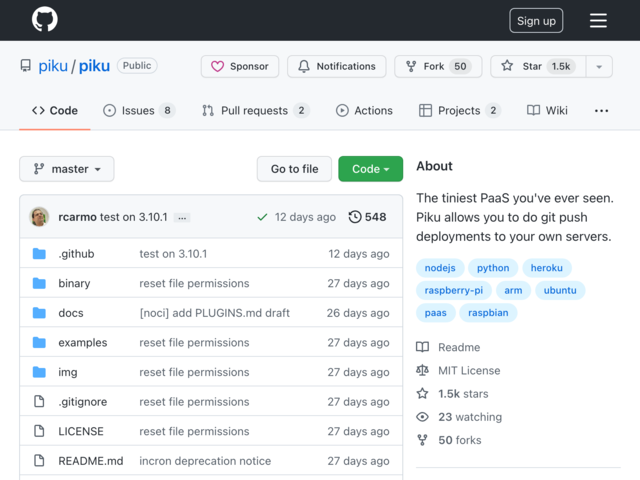
Task: Select the raspbian topic tag
Action: click(x=488, y=313)
